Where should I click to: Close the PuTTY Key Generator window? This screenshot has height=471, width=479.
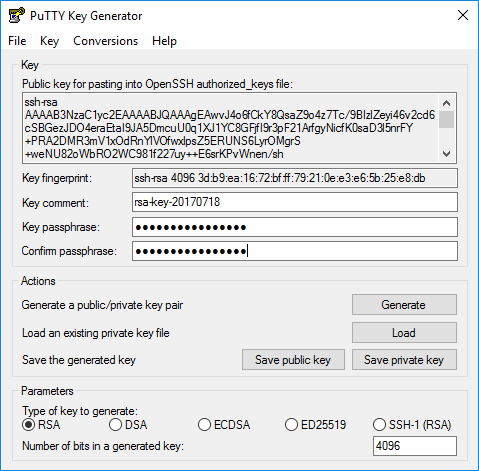[463, 15]
